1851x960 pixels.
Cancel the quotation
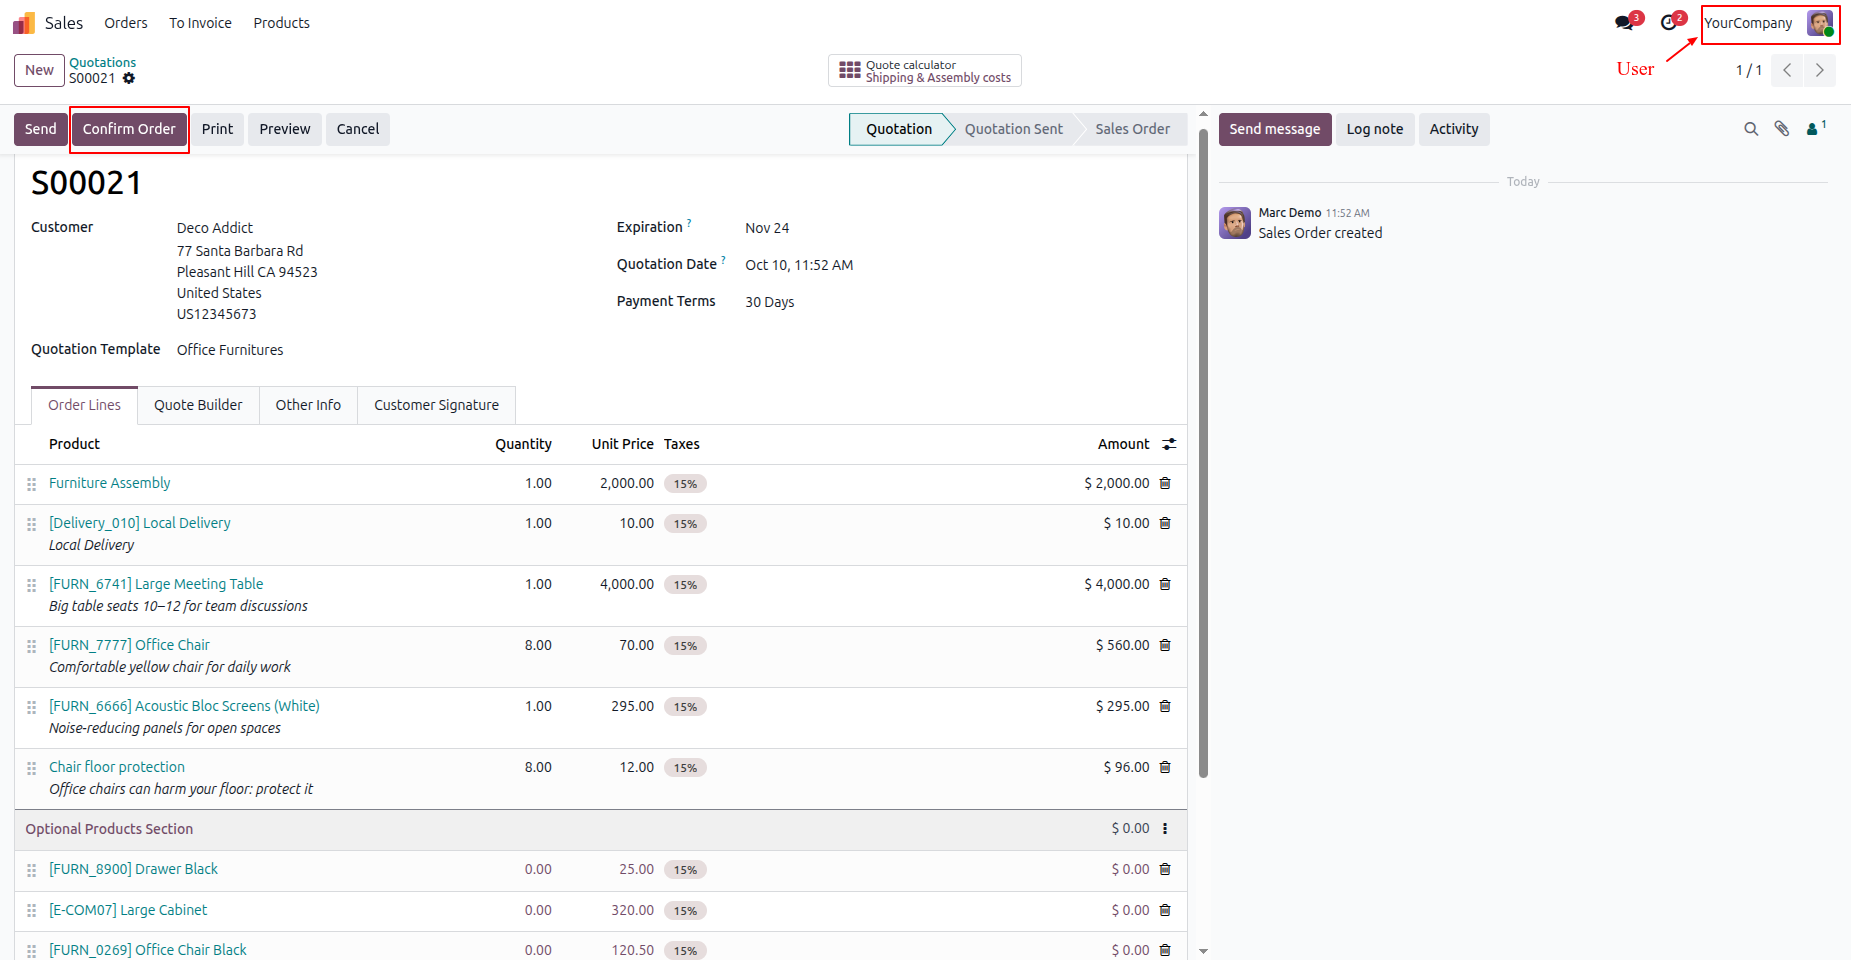[x=358, y=129]
